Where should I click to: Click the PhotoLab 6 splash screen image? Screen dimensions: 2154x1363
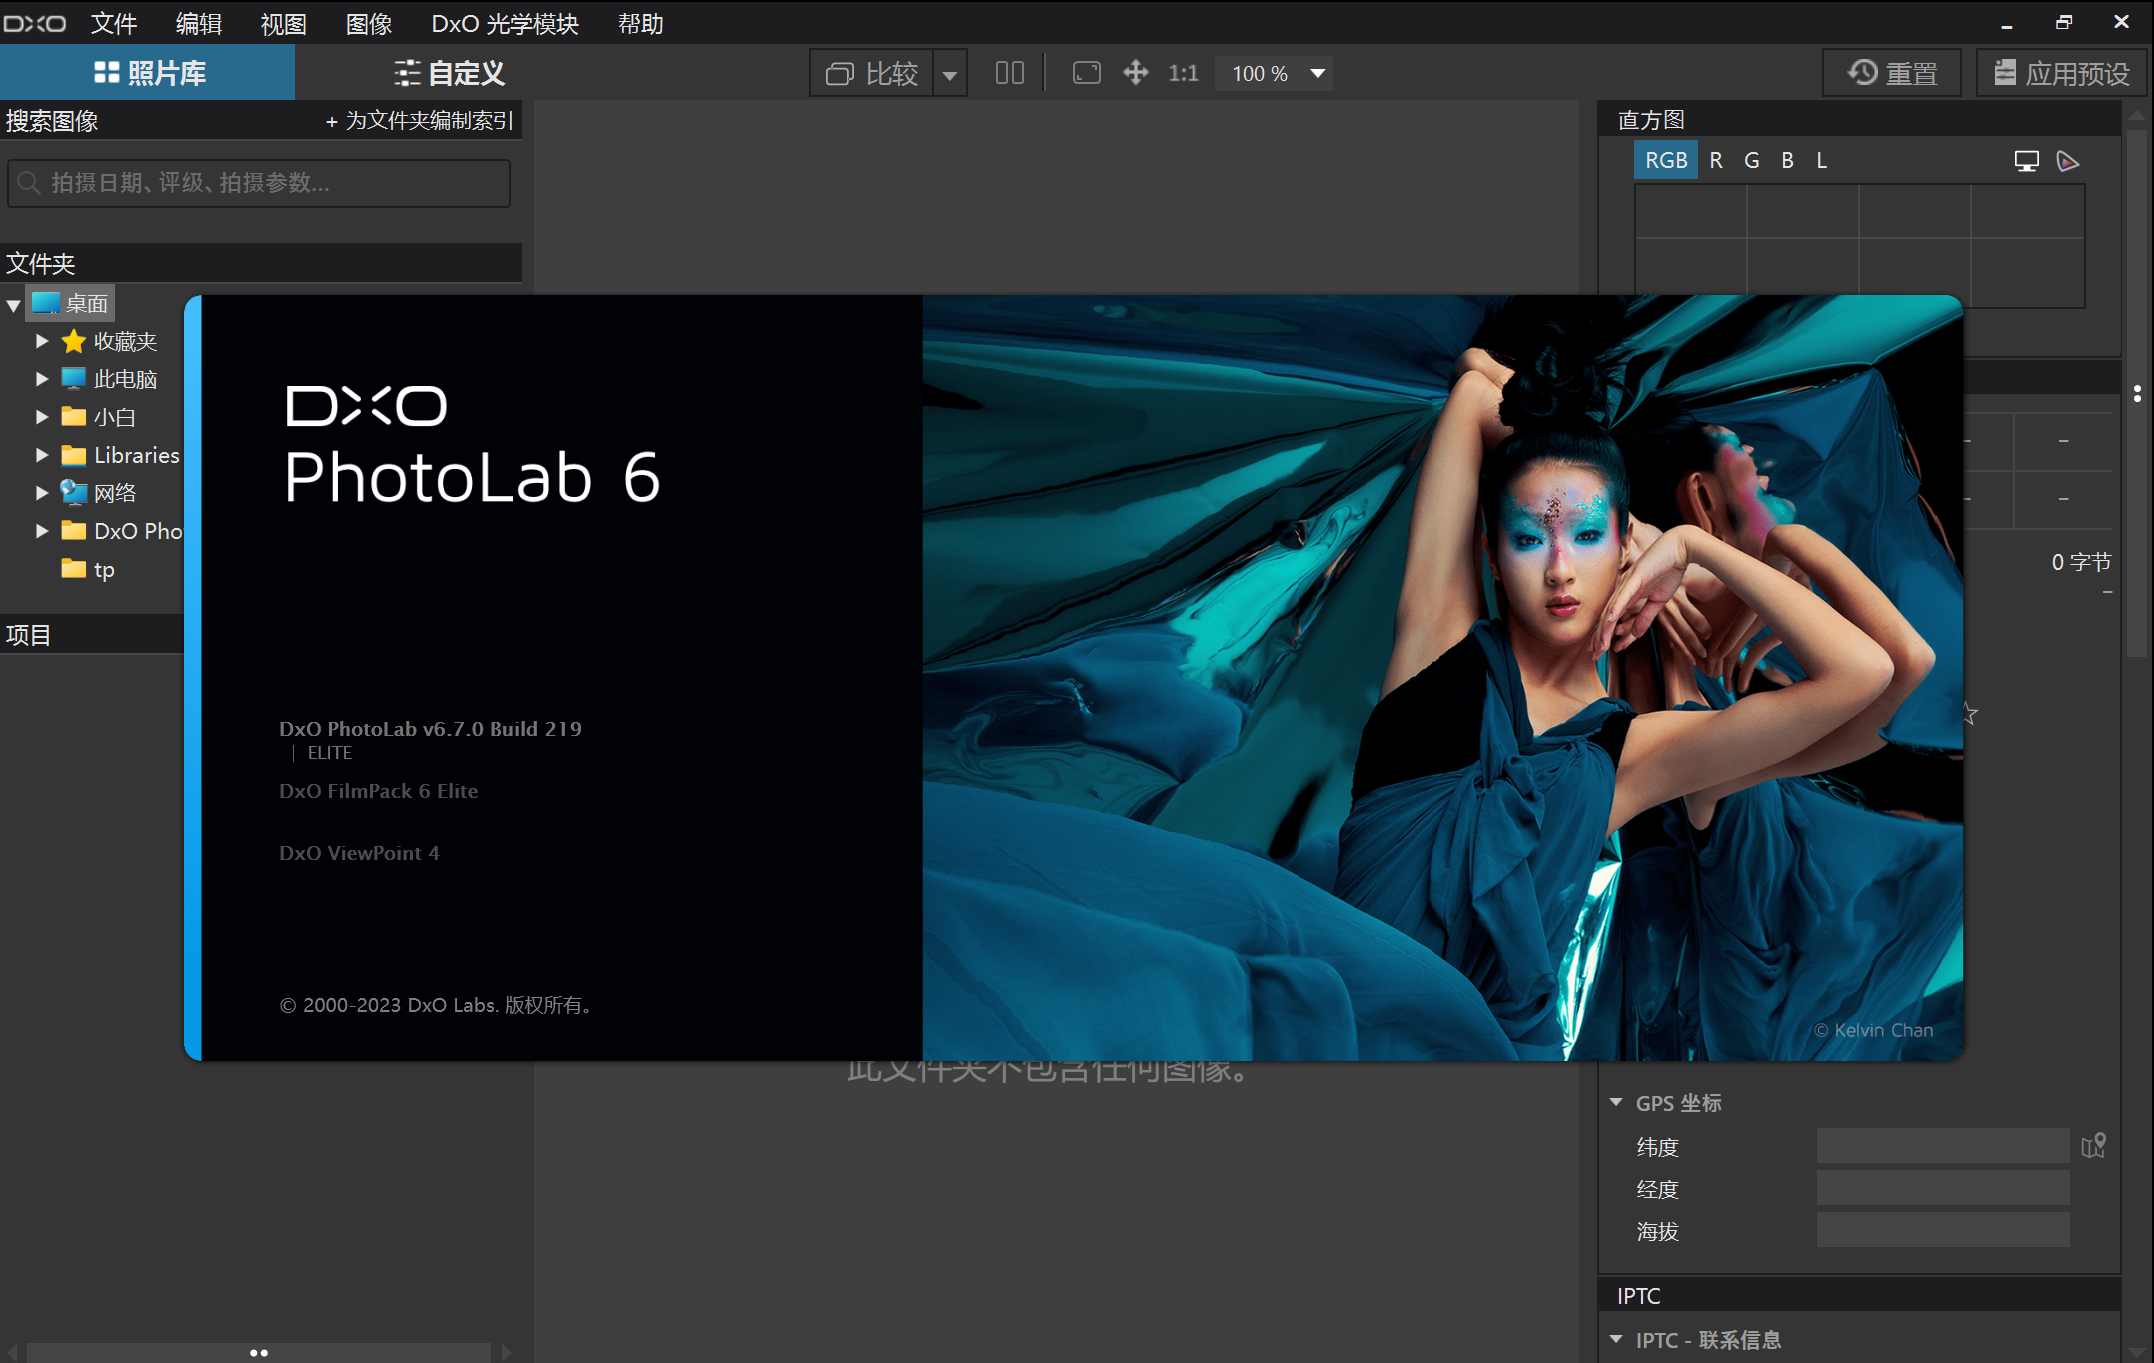click(1442, 677)
